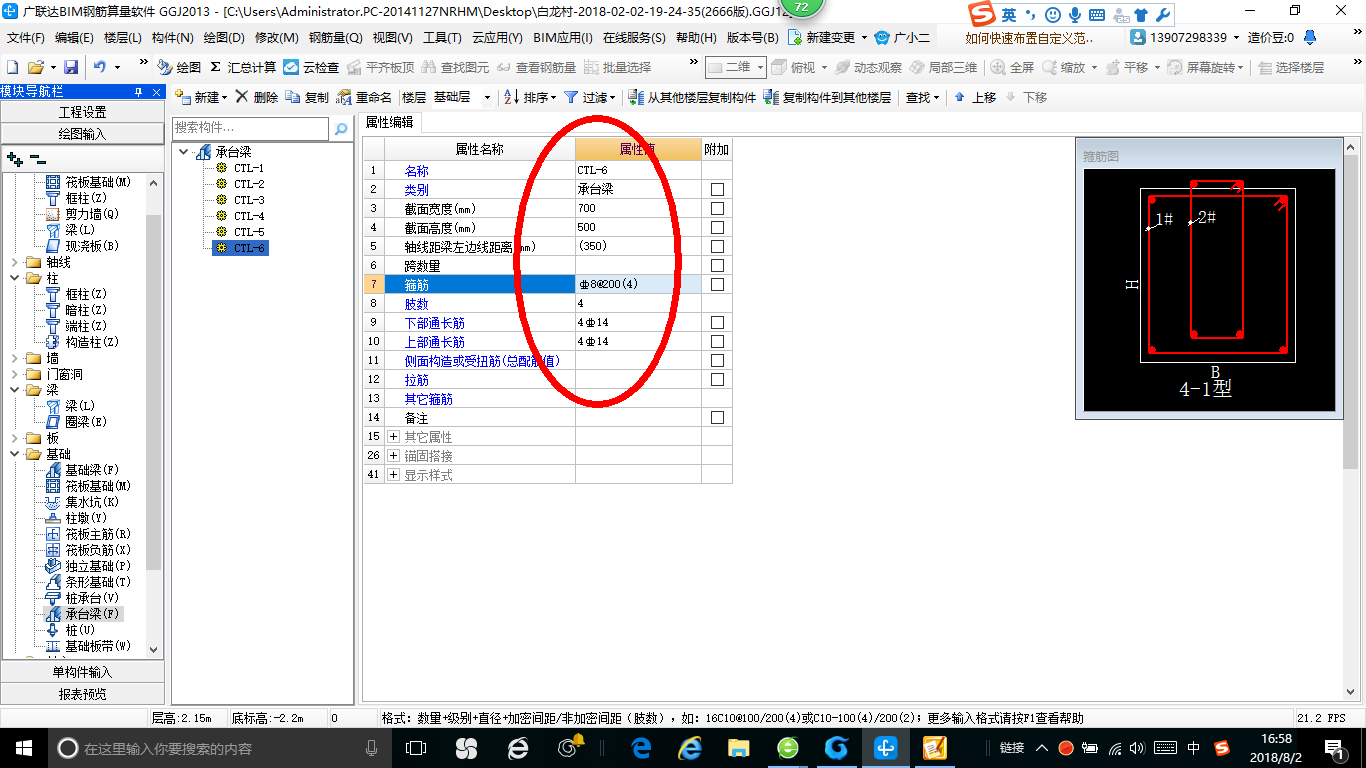
Task: Toggle 附加 checkbox for 跨数量 row
Action: click(717, 266)
